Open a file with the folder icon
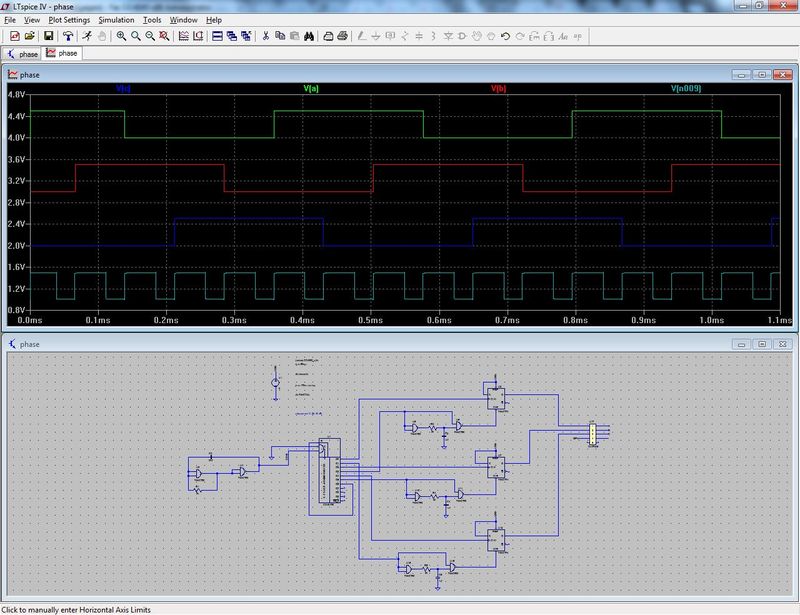Screen dimensions: 800x615 (29, 36)
